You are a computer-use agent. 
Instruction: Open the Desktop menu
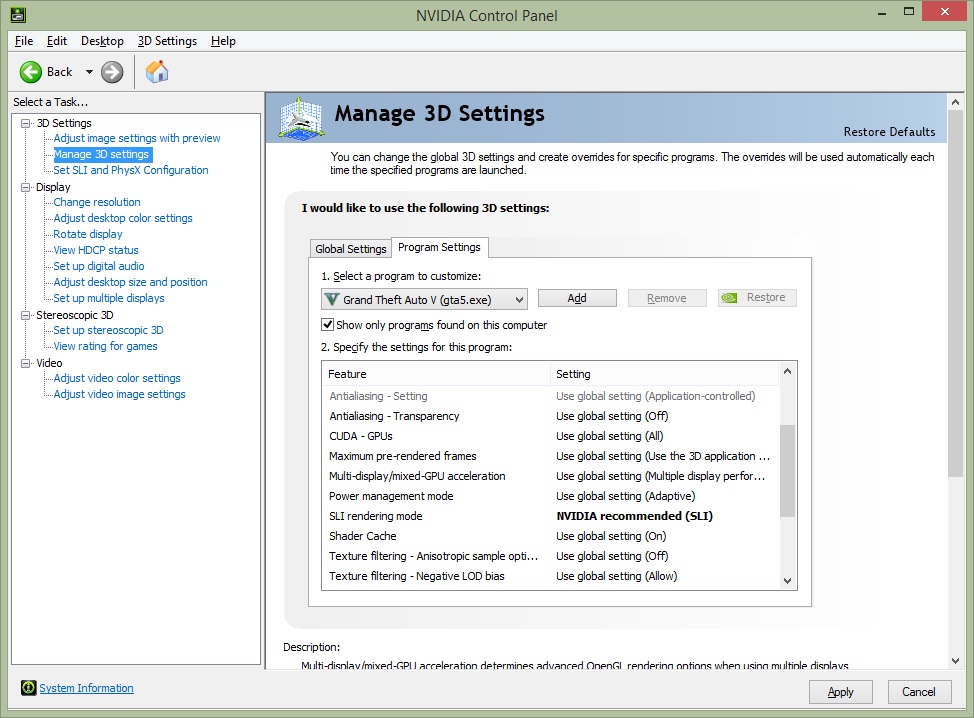pos(102,41)
